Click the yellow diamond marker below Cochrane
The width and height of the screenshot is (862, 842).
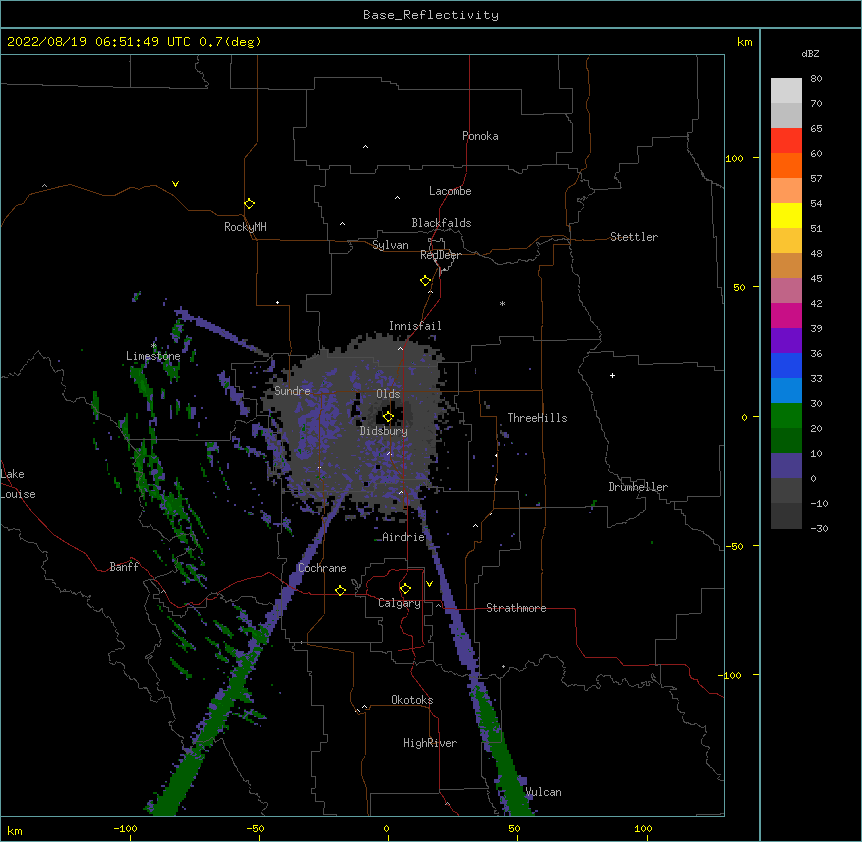(340, 590)
